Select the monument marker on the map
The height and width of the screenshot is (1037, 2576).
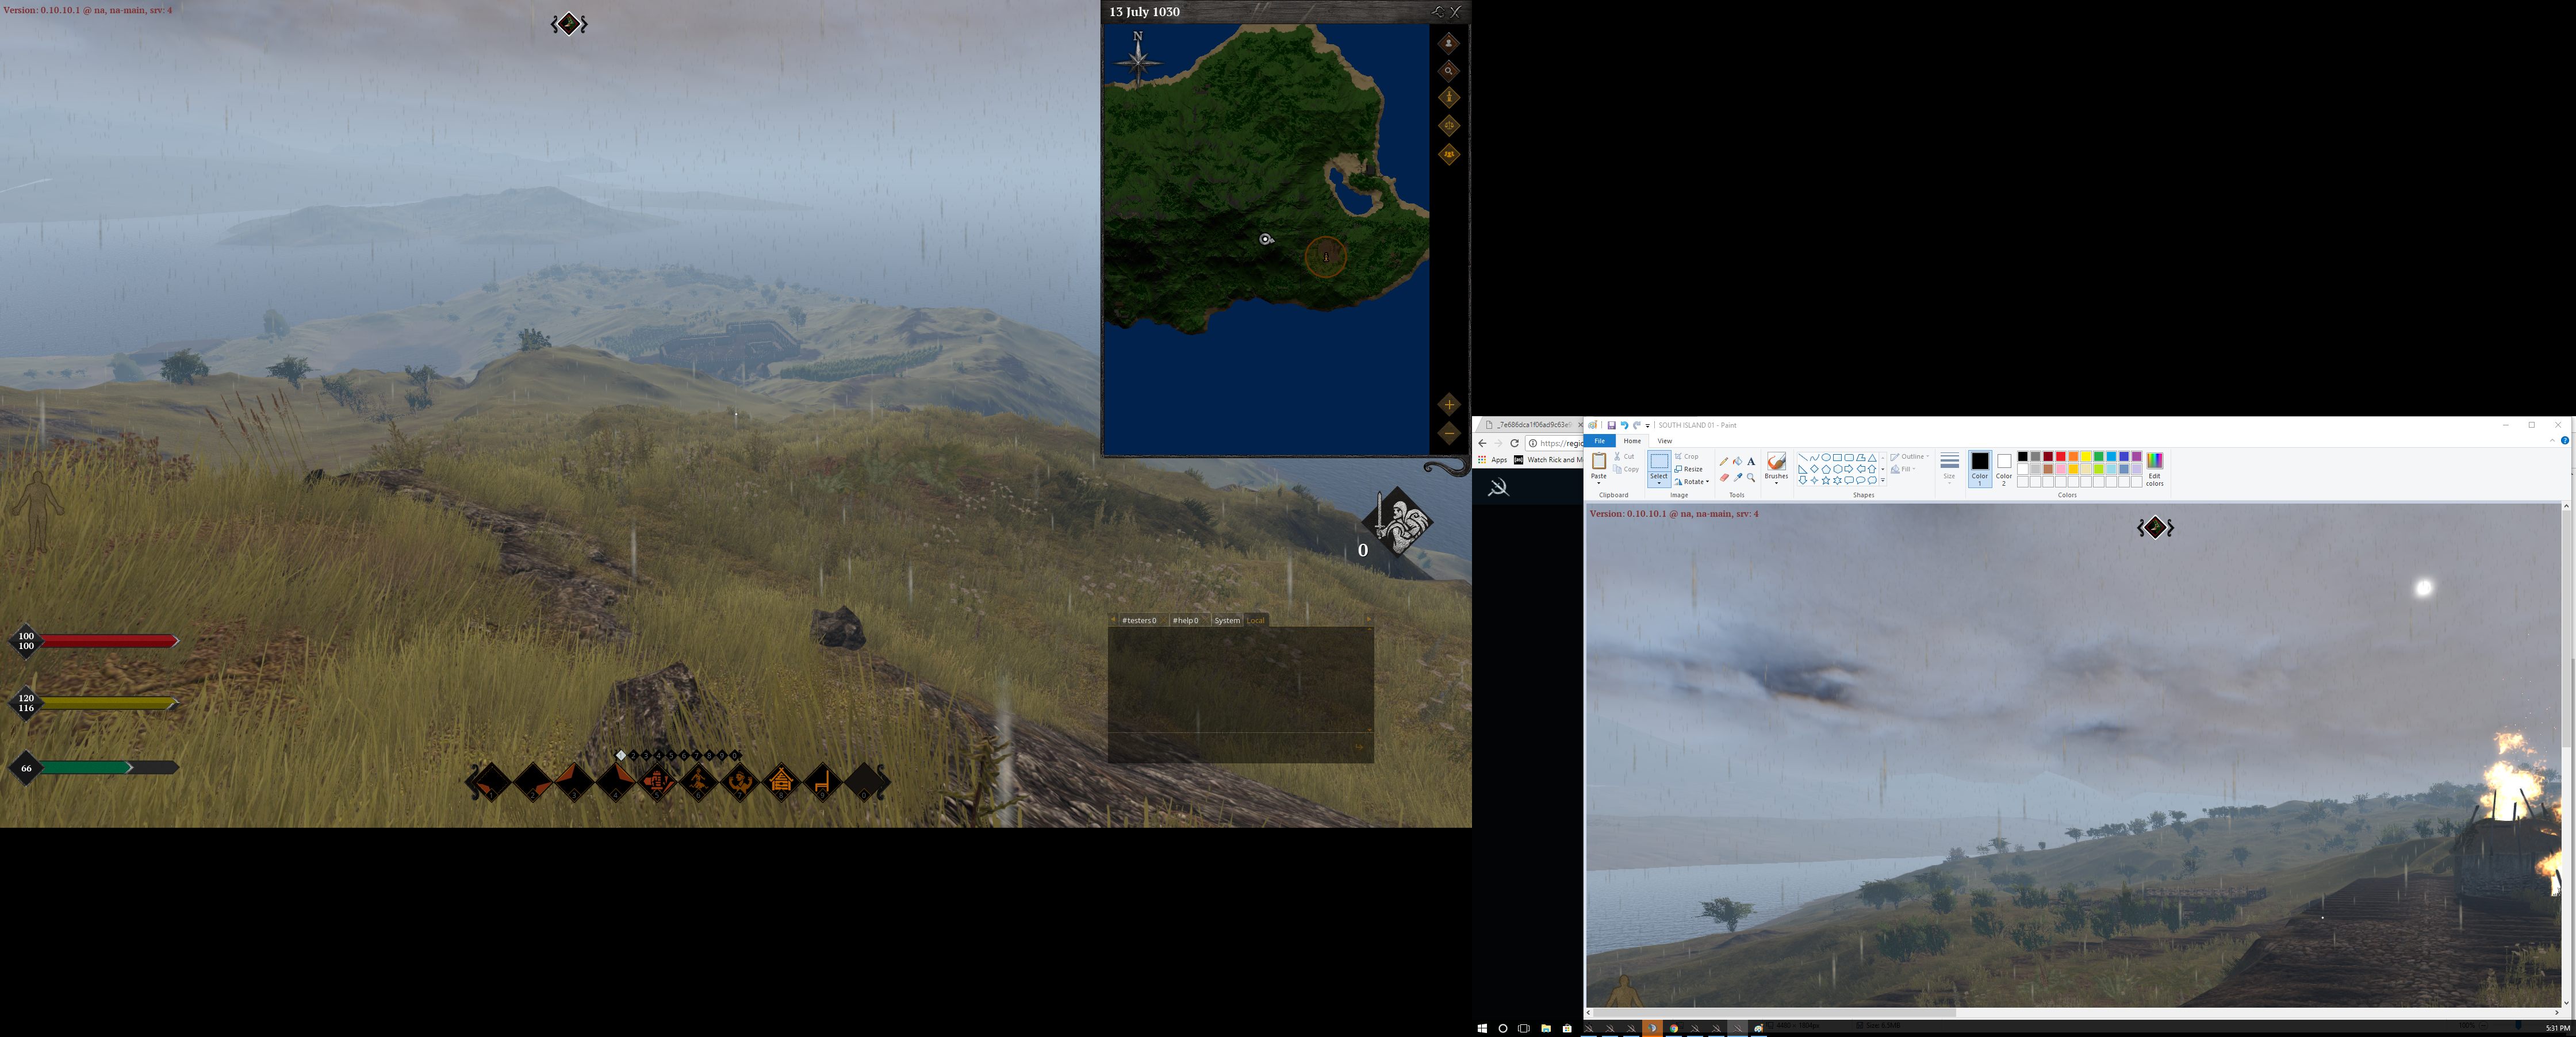(1326, 257)
